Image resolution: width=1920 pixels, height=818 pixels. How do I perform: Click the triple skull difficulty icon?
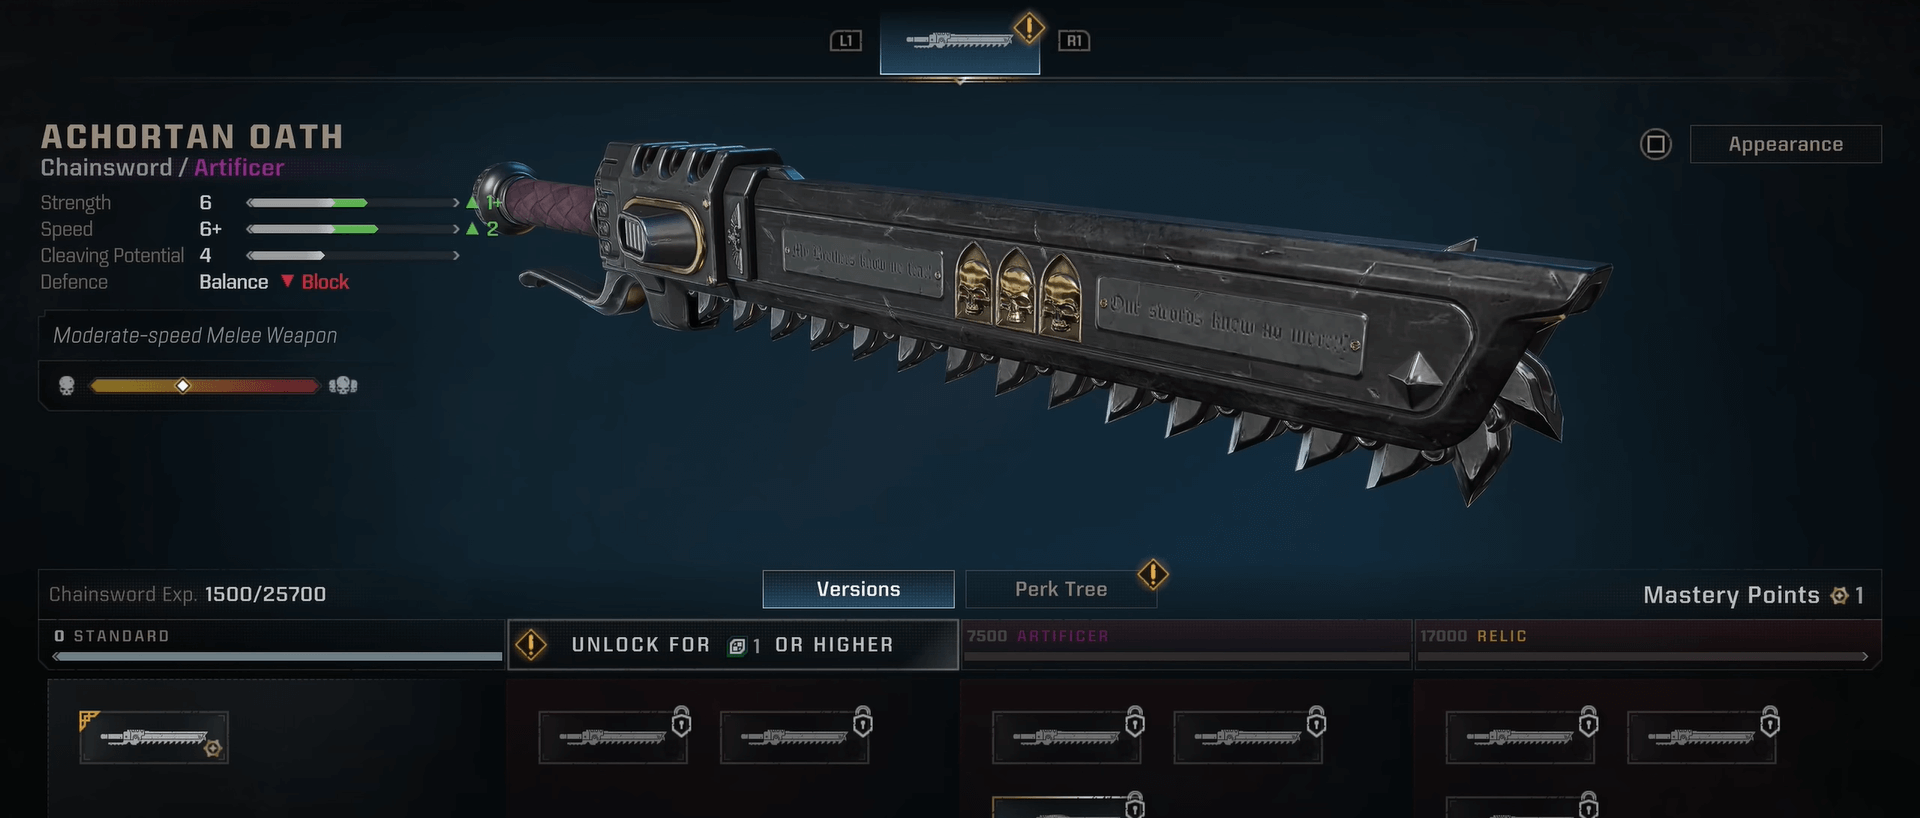tap(343, 385)
